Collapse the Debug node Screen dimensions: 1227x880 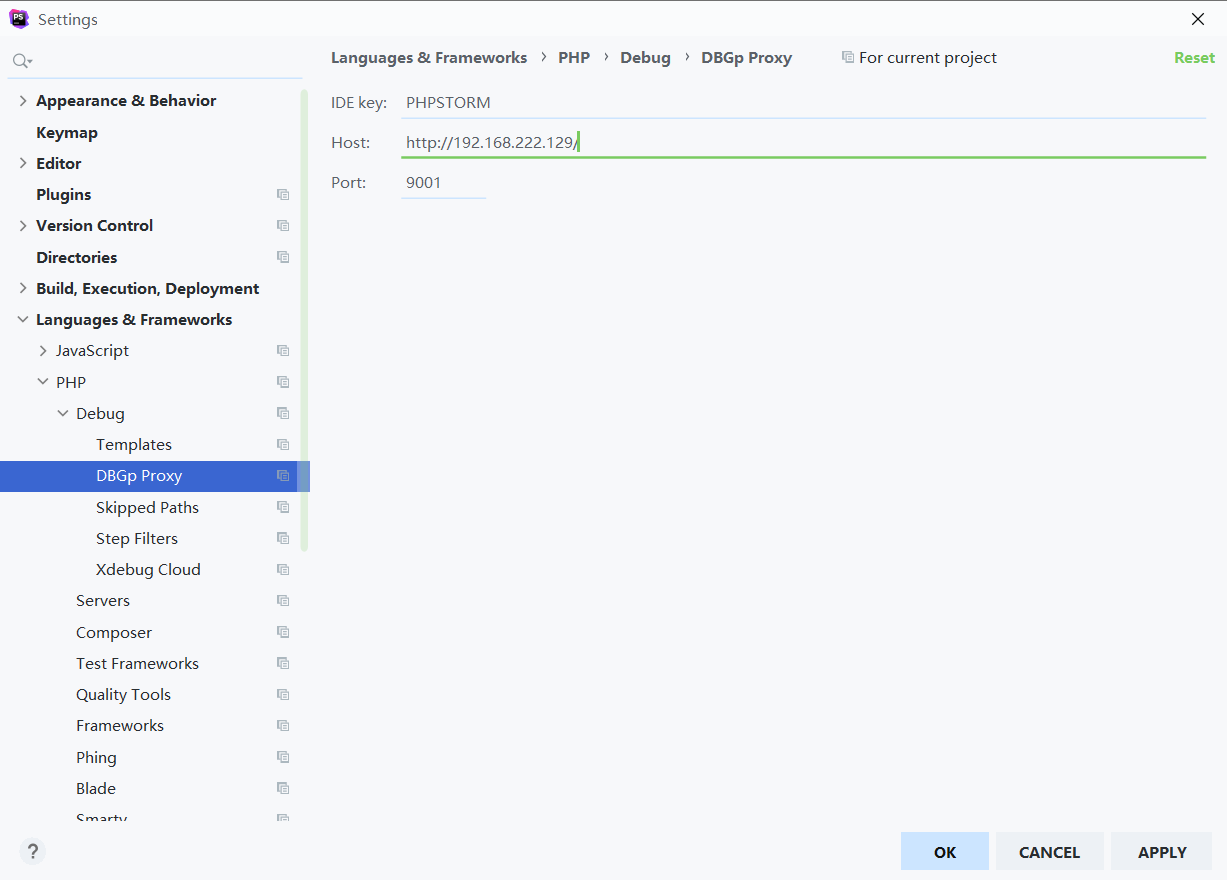(x=63, y=413)
